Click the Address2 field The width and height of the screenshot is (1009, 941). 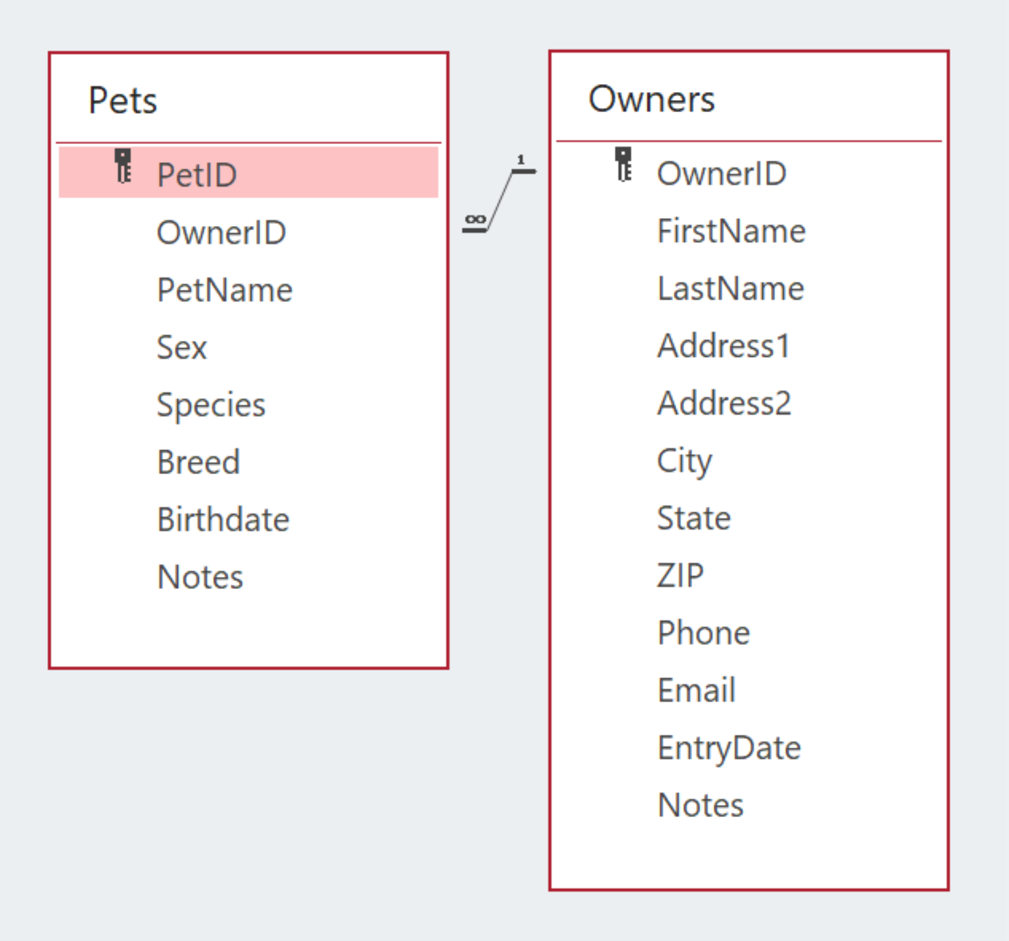748,403
